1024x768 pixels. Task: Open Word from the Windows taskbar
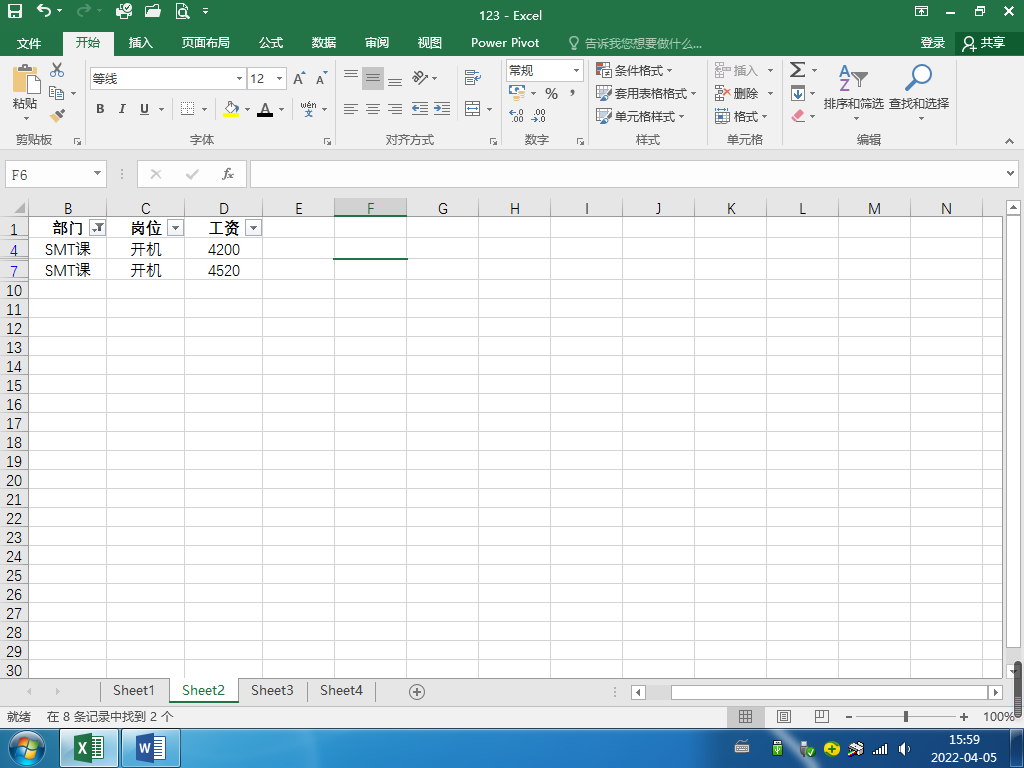tap(150, 748)
